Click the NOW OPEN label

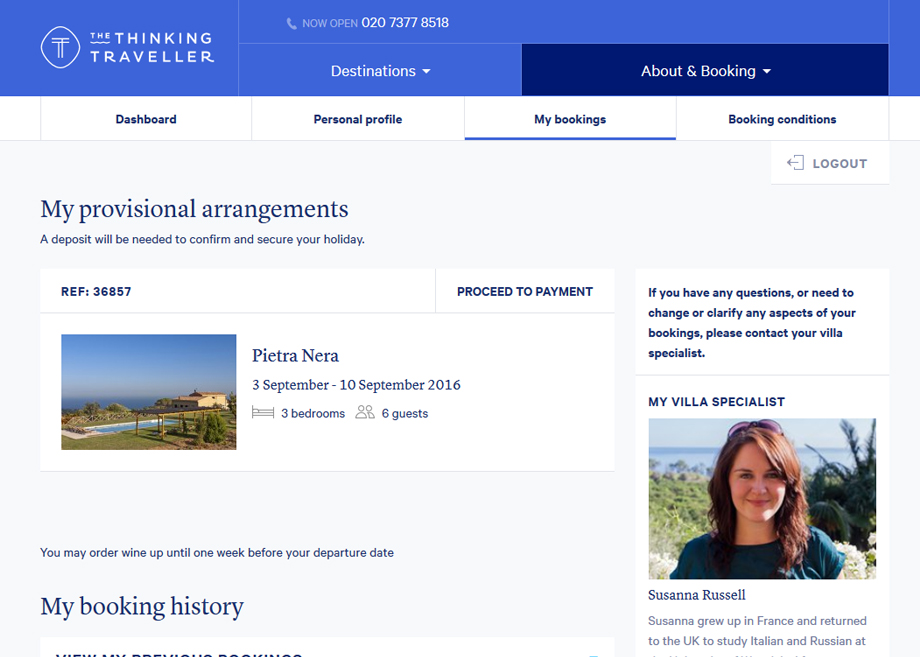pyautogui.click(x=330, y=23)
